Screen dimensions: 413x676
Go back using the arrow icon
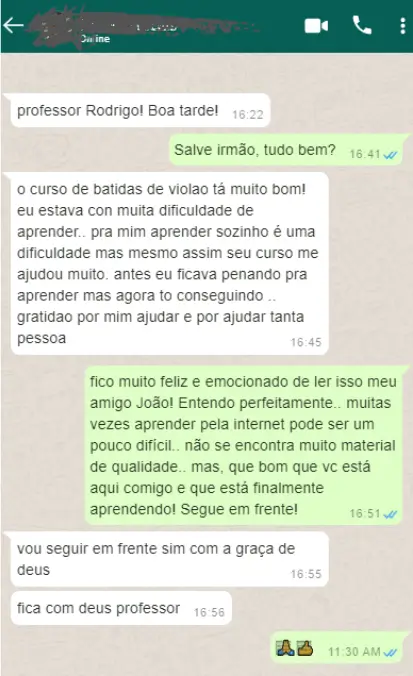(13, 25)
